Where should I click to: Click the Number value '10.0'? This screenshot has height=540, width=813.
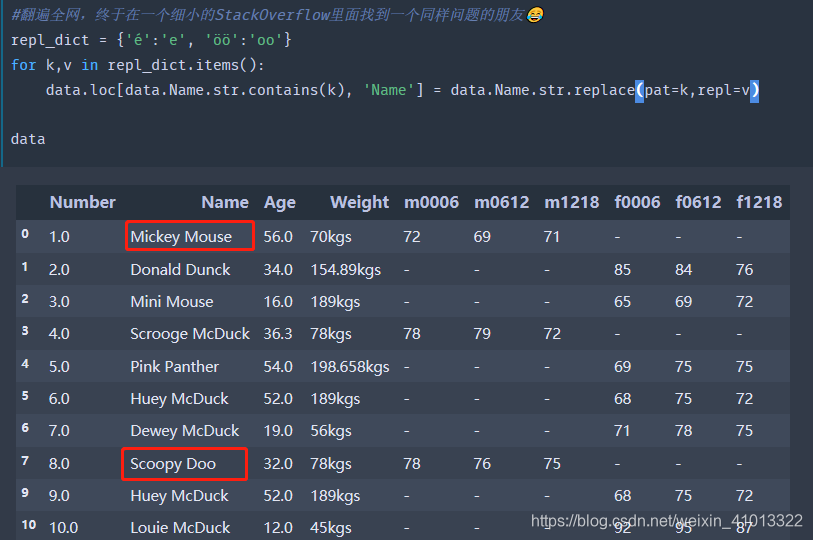pos(63,528)
